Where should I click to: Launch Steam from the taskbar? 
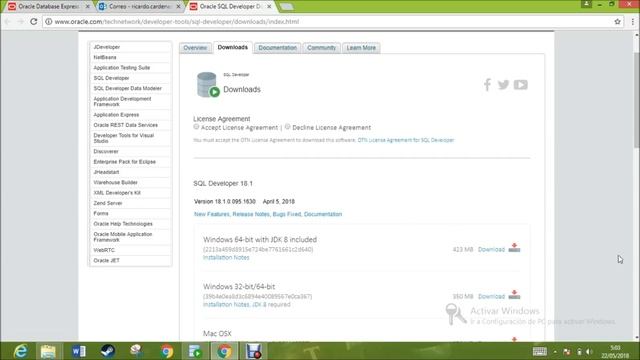(x=108, y=351)
